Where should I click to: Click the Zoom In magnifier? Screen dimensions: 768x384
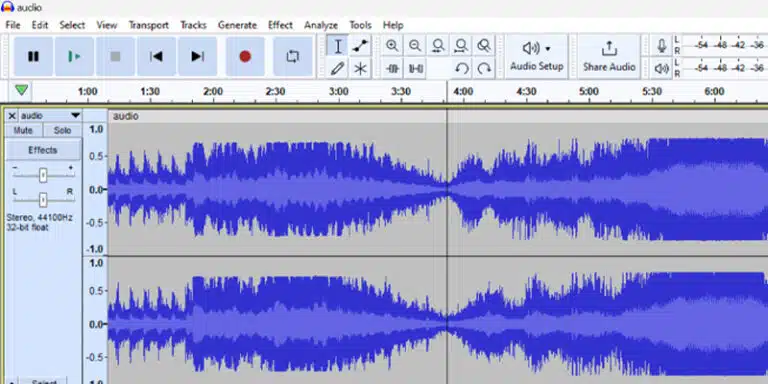coord(392,46)
